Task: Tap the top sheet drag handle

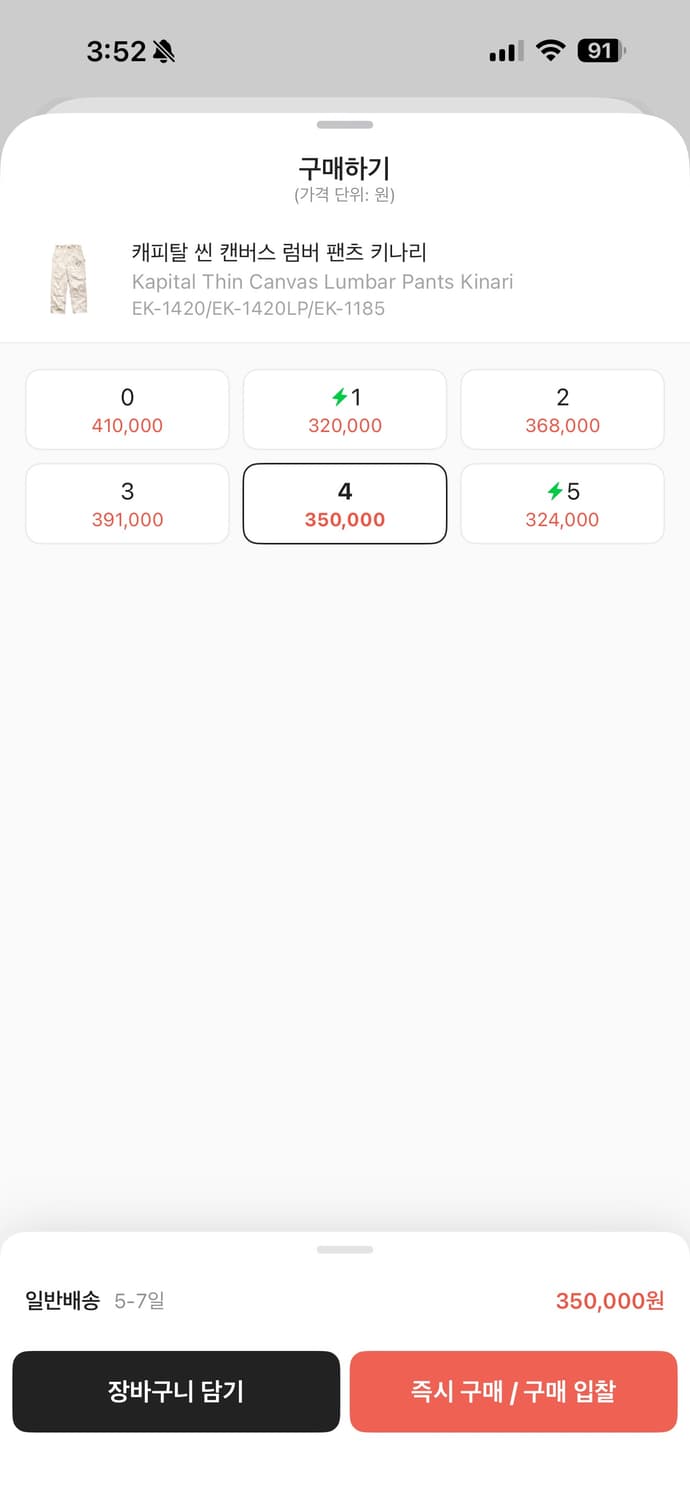Action: coord(345,125)
